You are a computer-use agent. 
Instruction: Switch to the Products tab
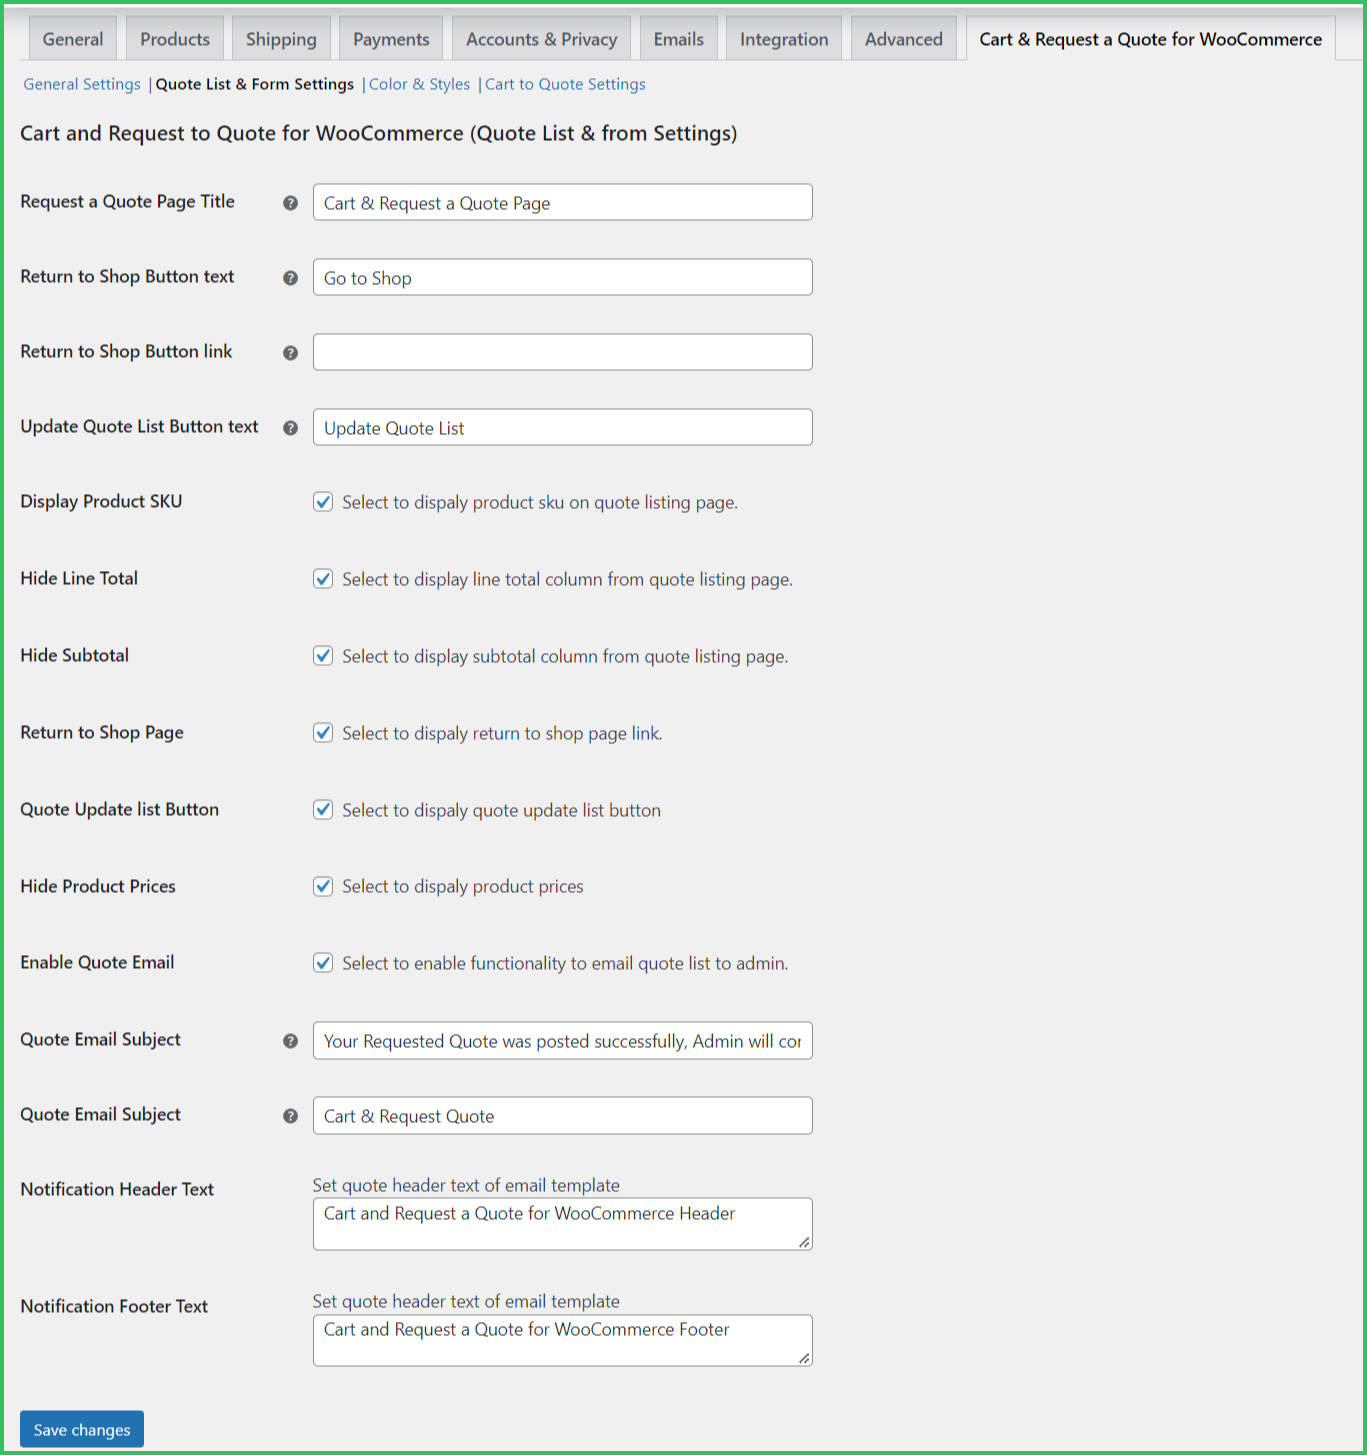(175, 39)
